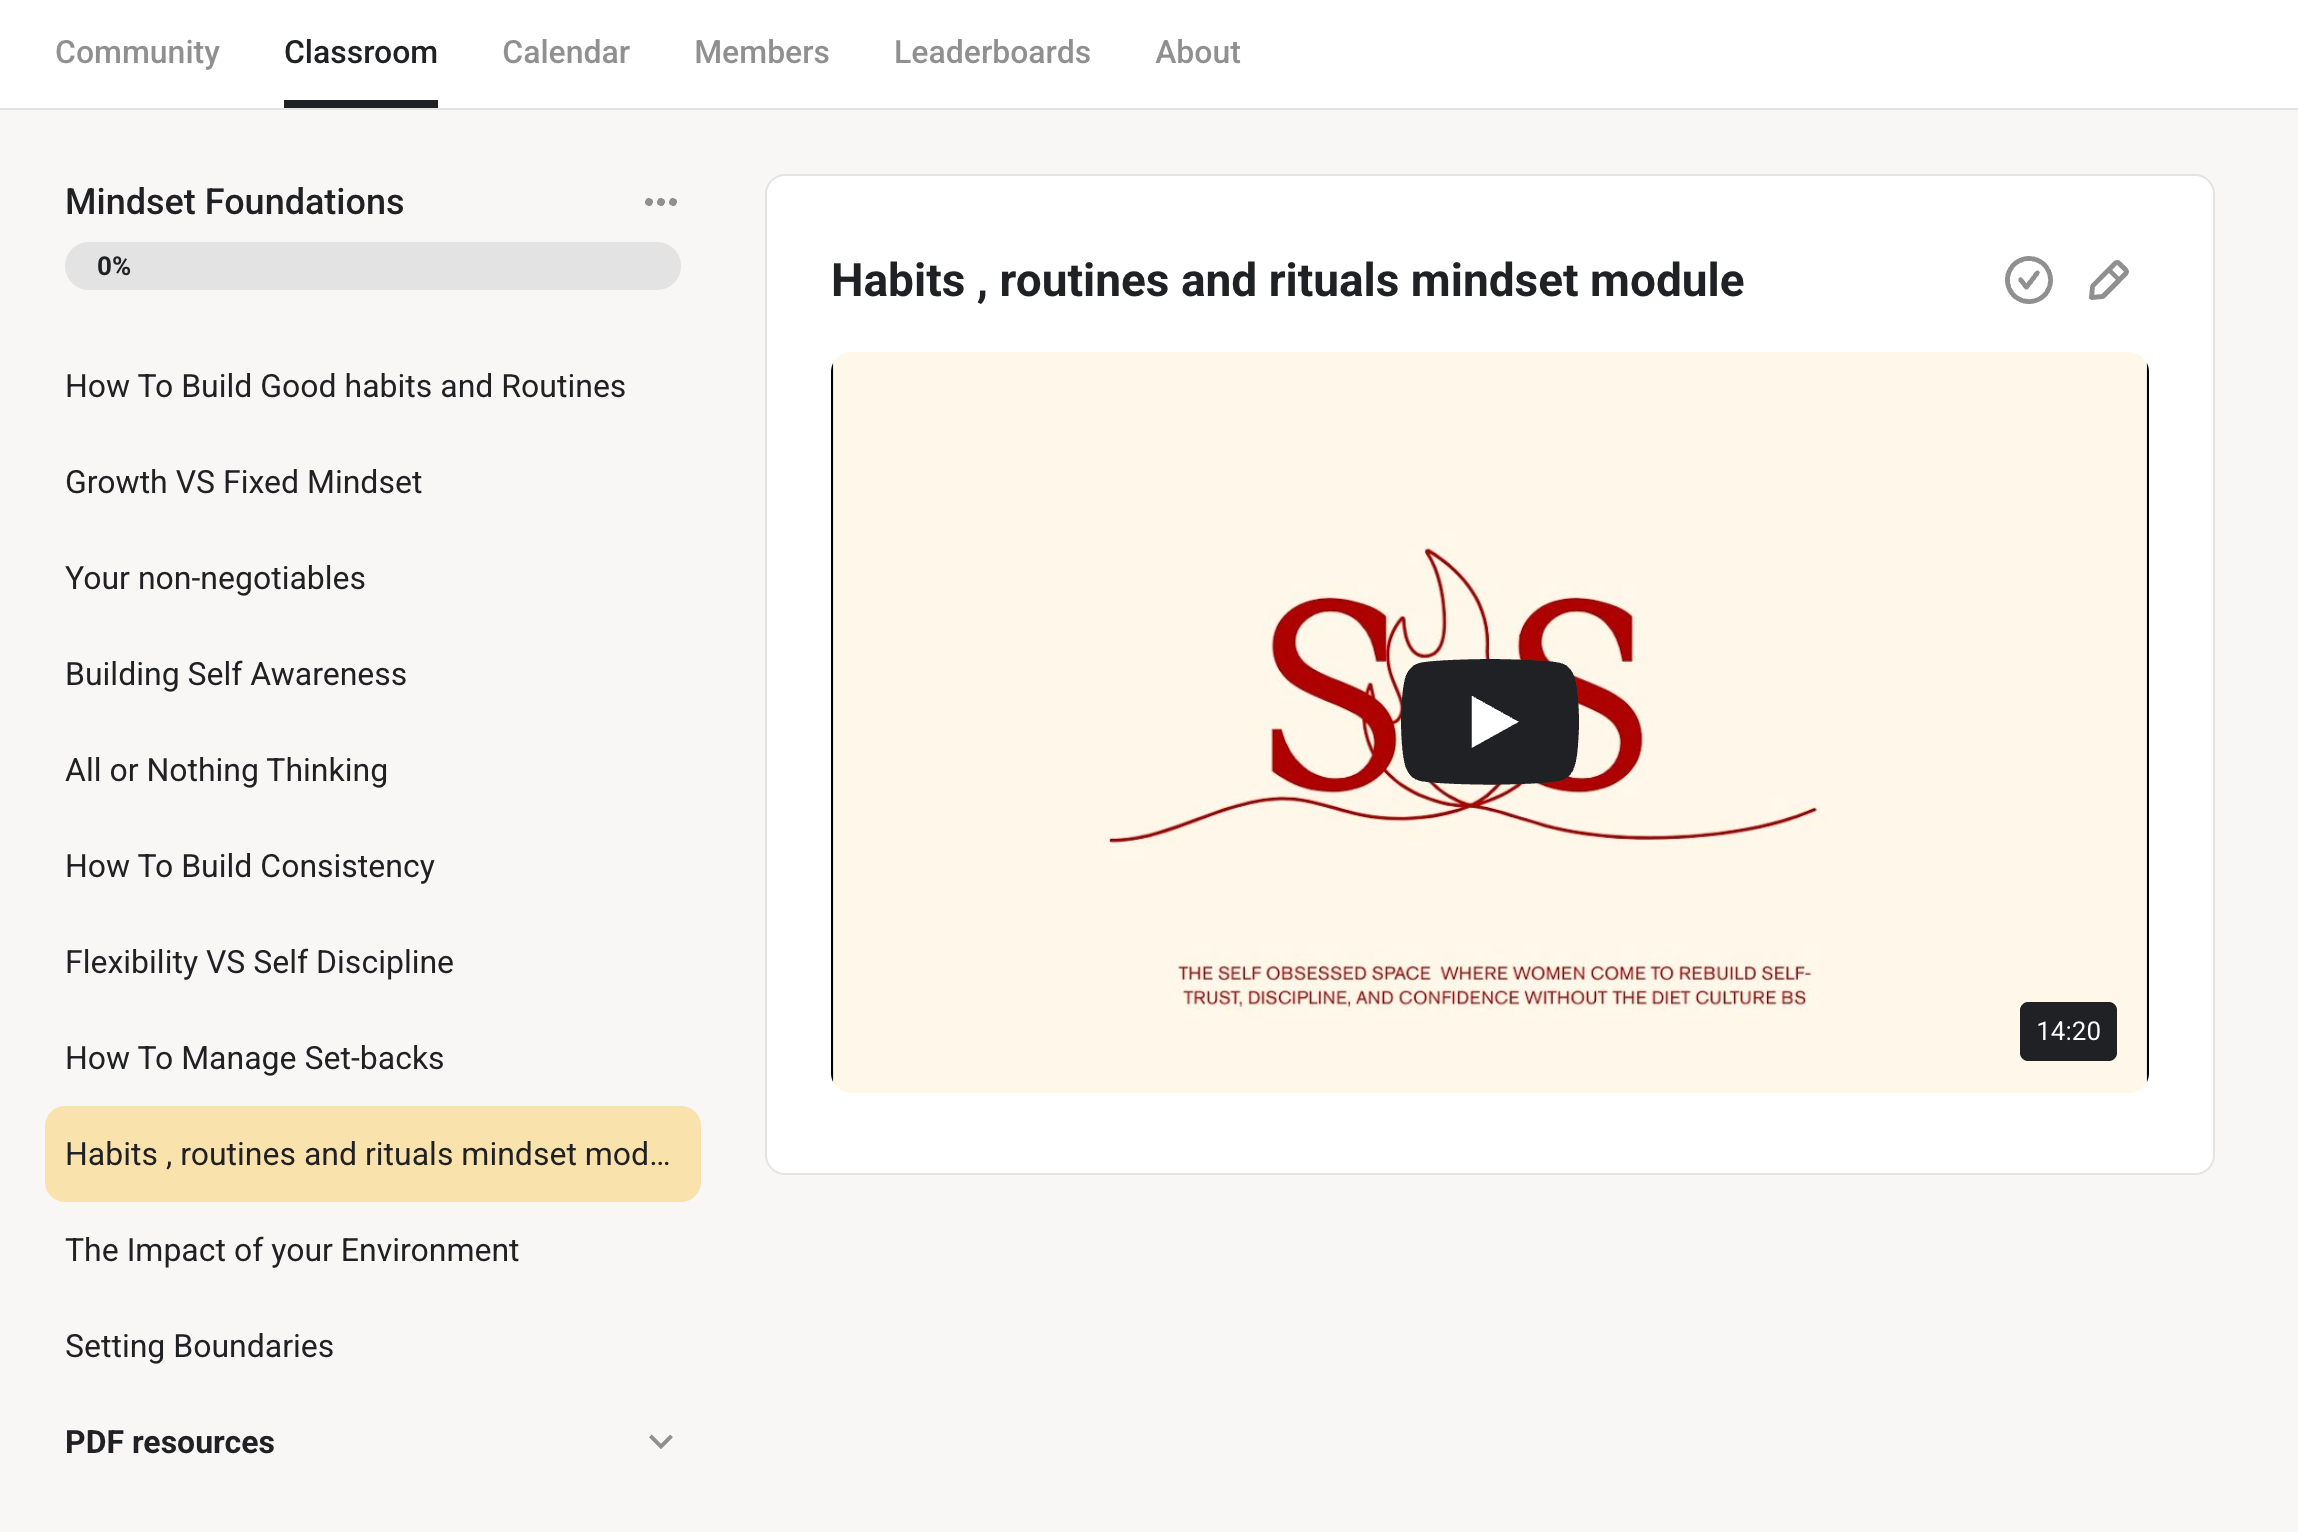Expand the PDF resources section

click(x=170, y=1442)
